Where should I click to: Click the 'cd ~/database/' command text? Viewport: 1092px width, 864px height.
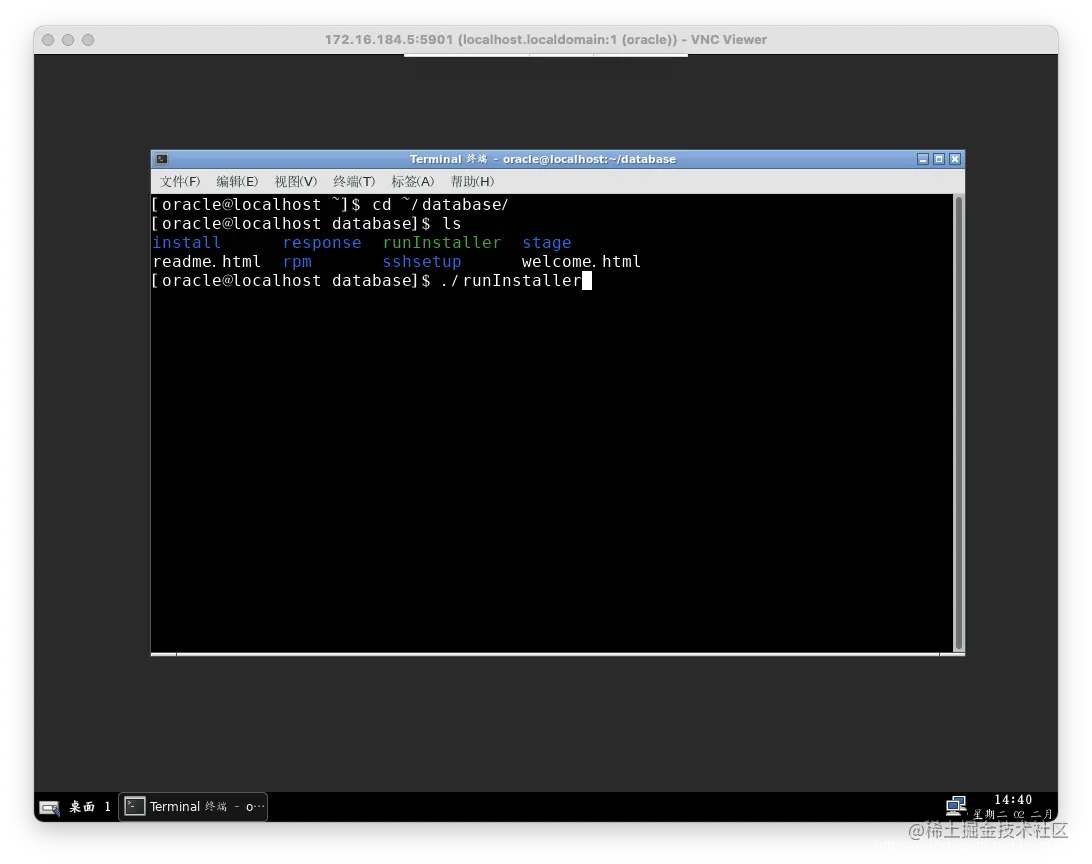click(x=440, y=205)
